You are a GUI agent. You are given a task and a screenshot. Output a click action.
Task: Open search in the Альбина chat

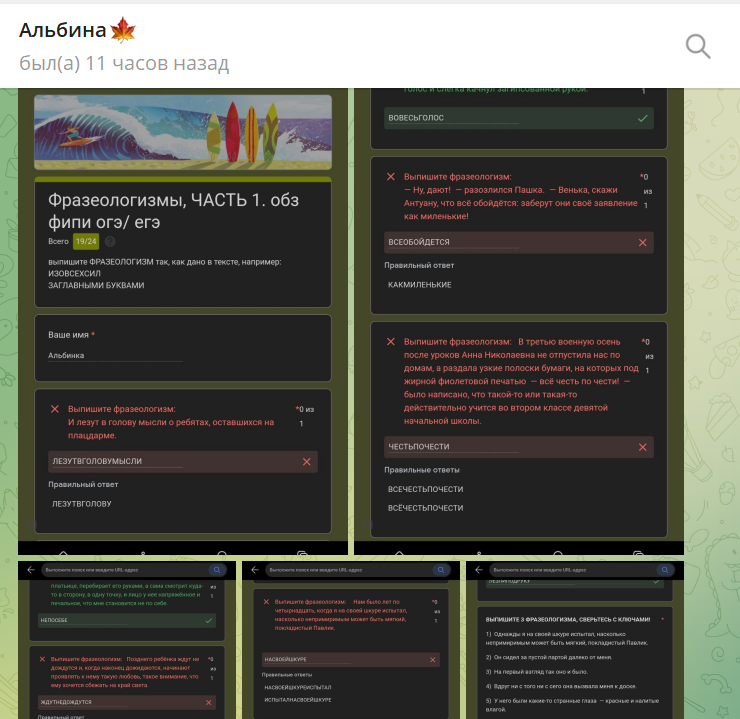click(698, 45)
